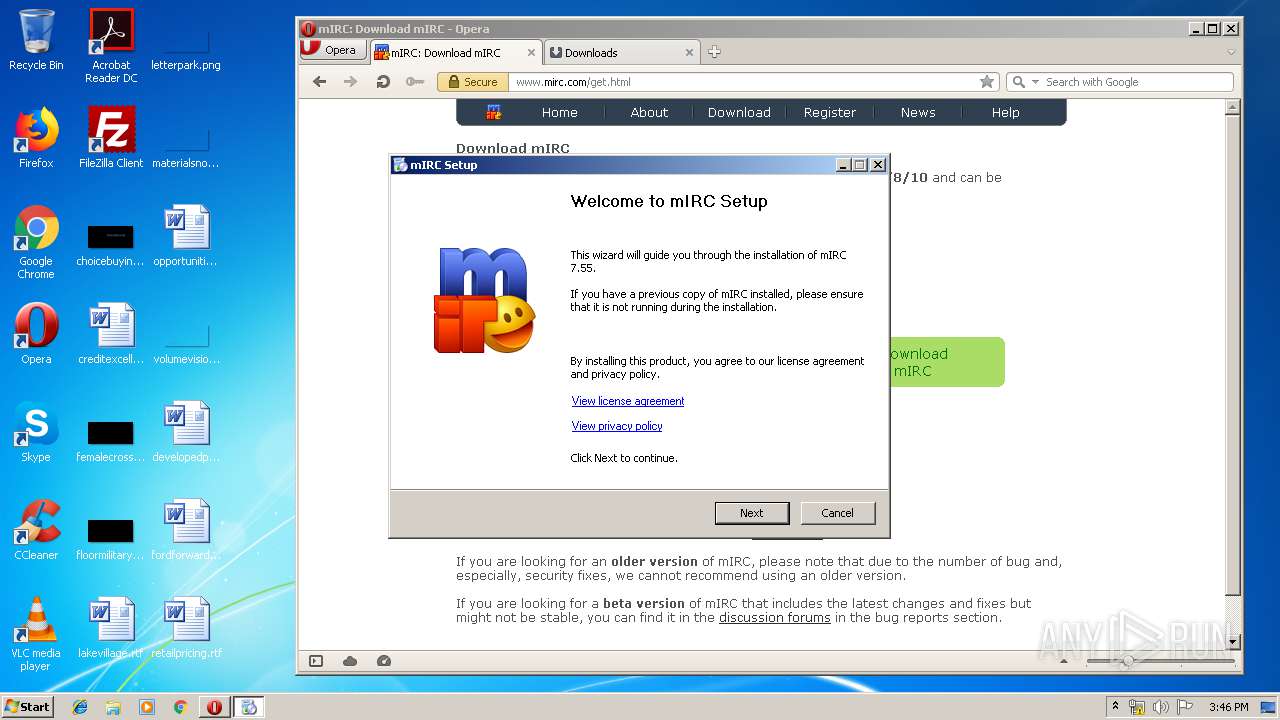1280x720 pixels.
Task: Open the Google Chrome desktop shortcut
Action: (36, 243)
